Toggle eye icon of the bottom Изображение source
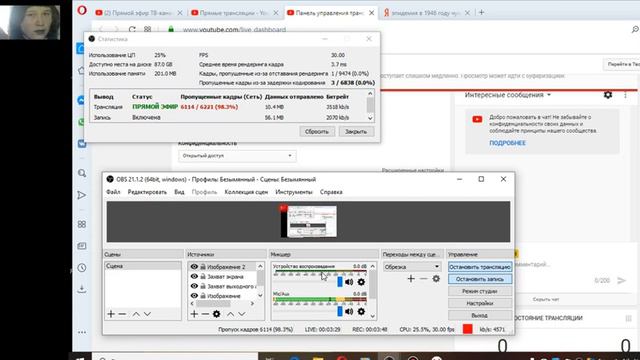Screen dimensions: 640x360 (194, 296)
